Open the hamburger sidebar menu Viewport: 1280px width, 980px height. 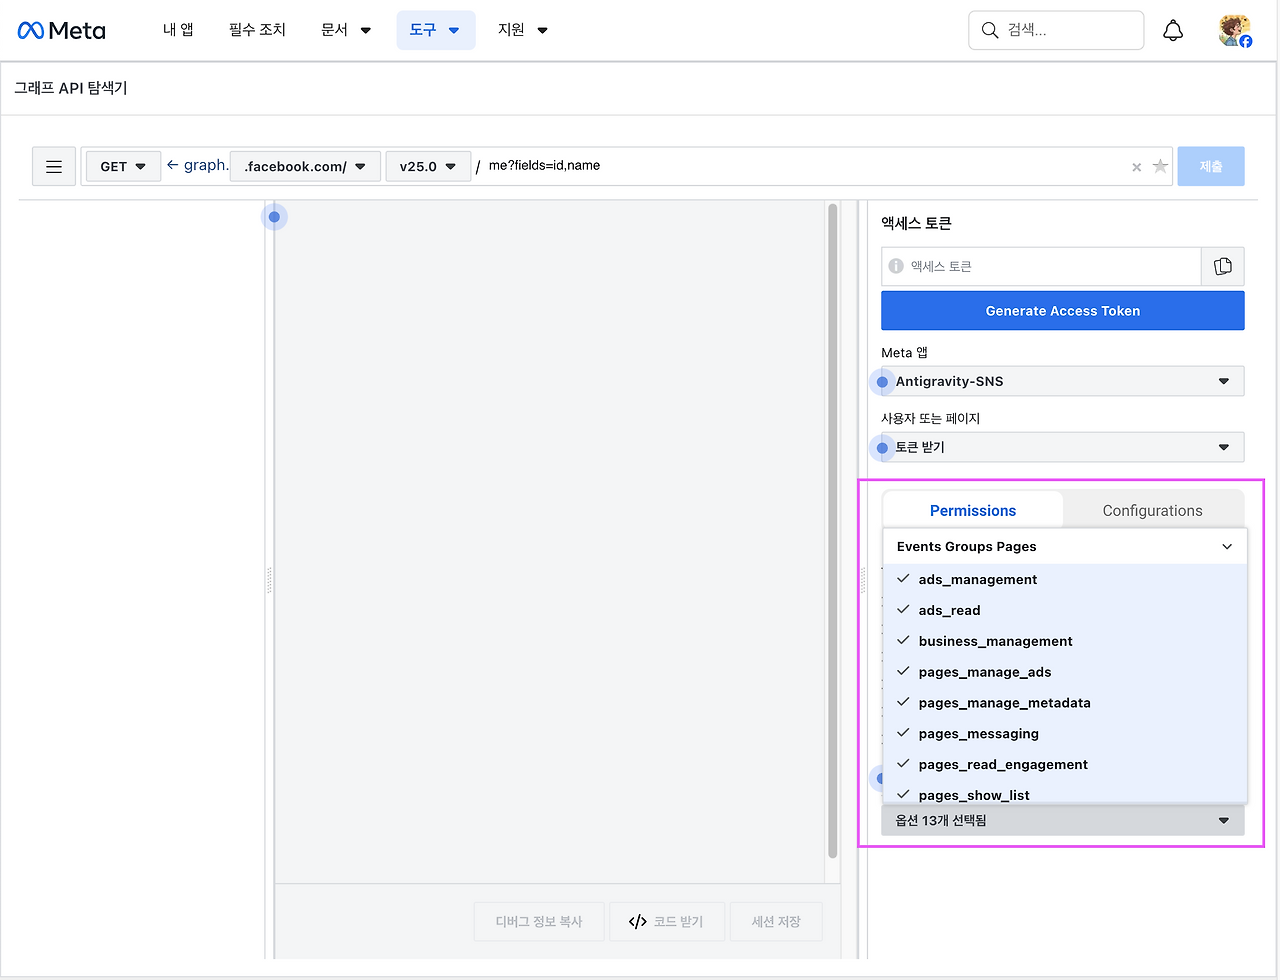(54, 167)
